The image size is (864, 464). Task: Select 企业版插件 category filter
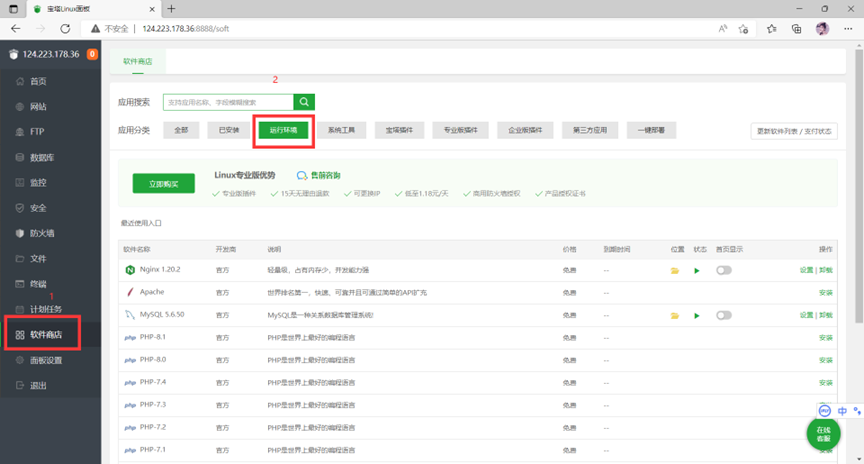click(525, 130)
